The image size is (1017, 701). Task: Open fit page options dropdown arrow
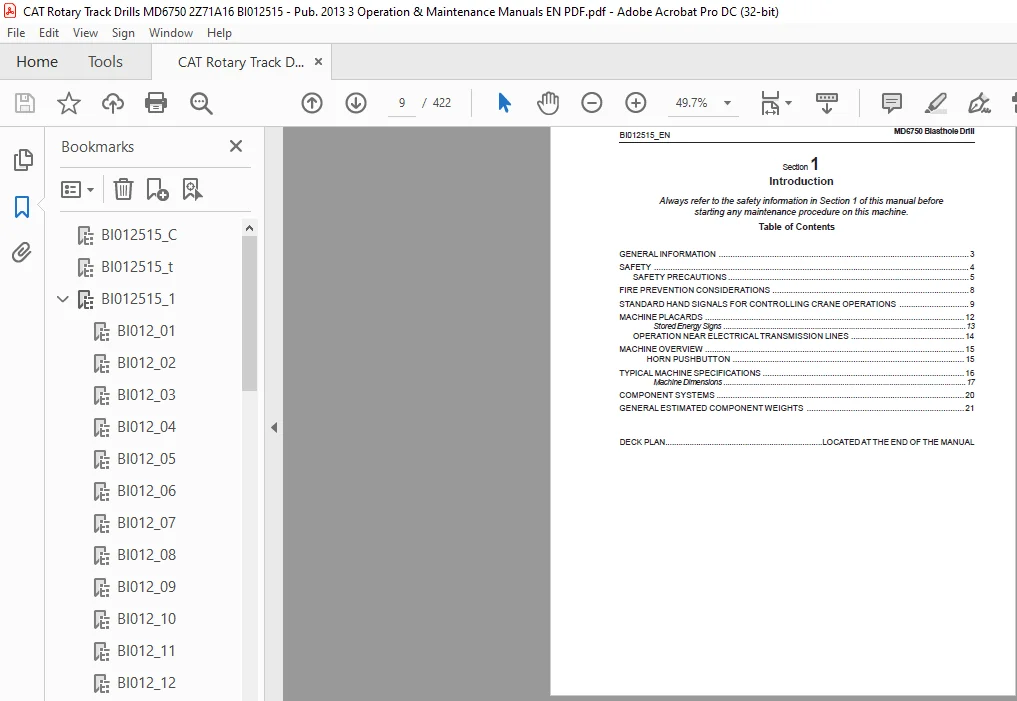coord(788,103)
